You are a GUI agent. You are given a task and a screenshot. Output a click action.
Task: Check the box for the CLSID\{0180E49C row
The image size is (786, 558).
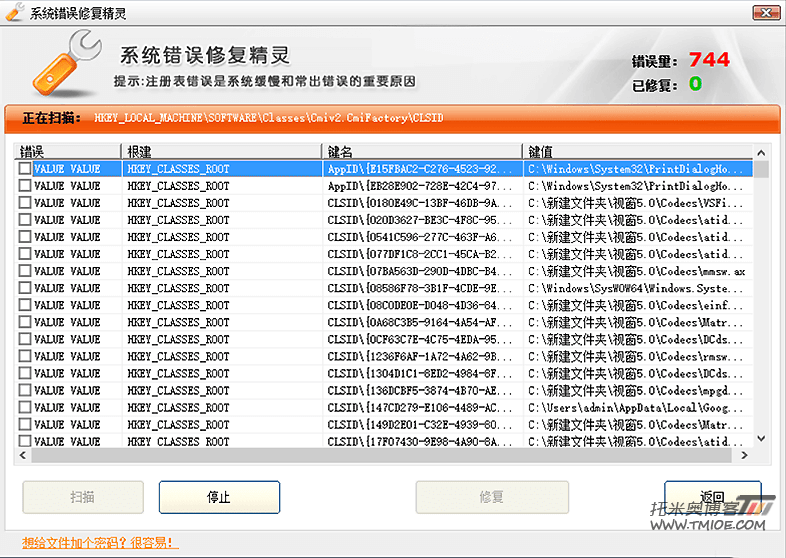click(x=25, y=203)
